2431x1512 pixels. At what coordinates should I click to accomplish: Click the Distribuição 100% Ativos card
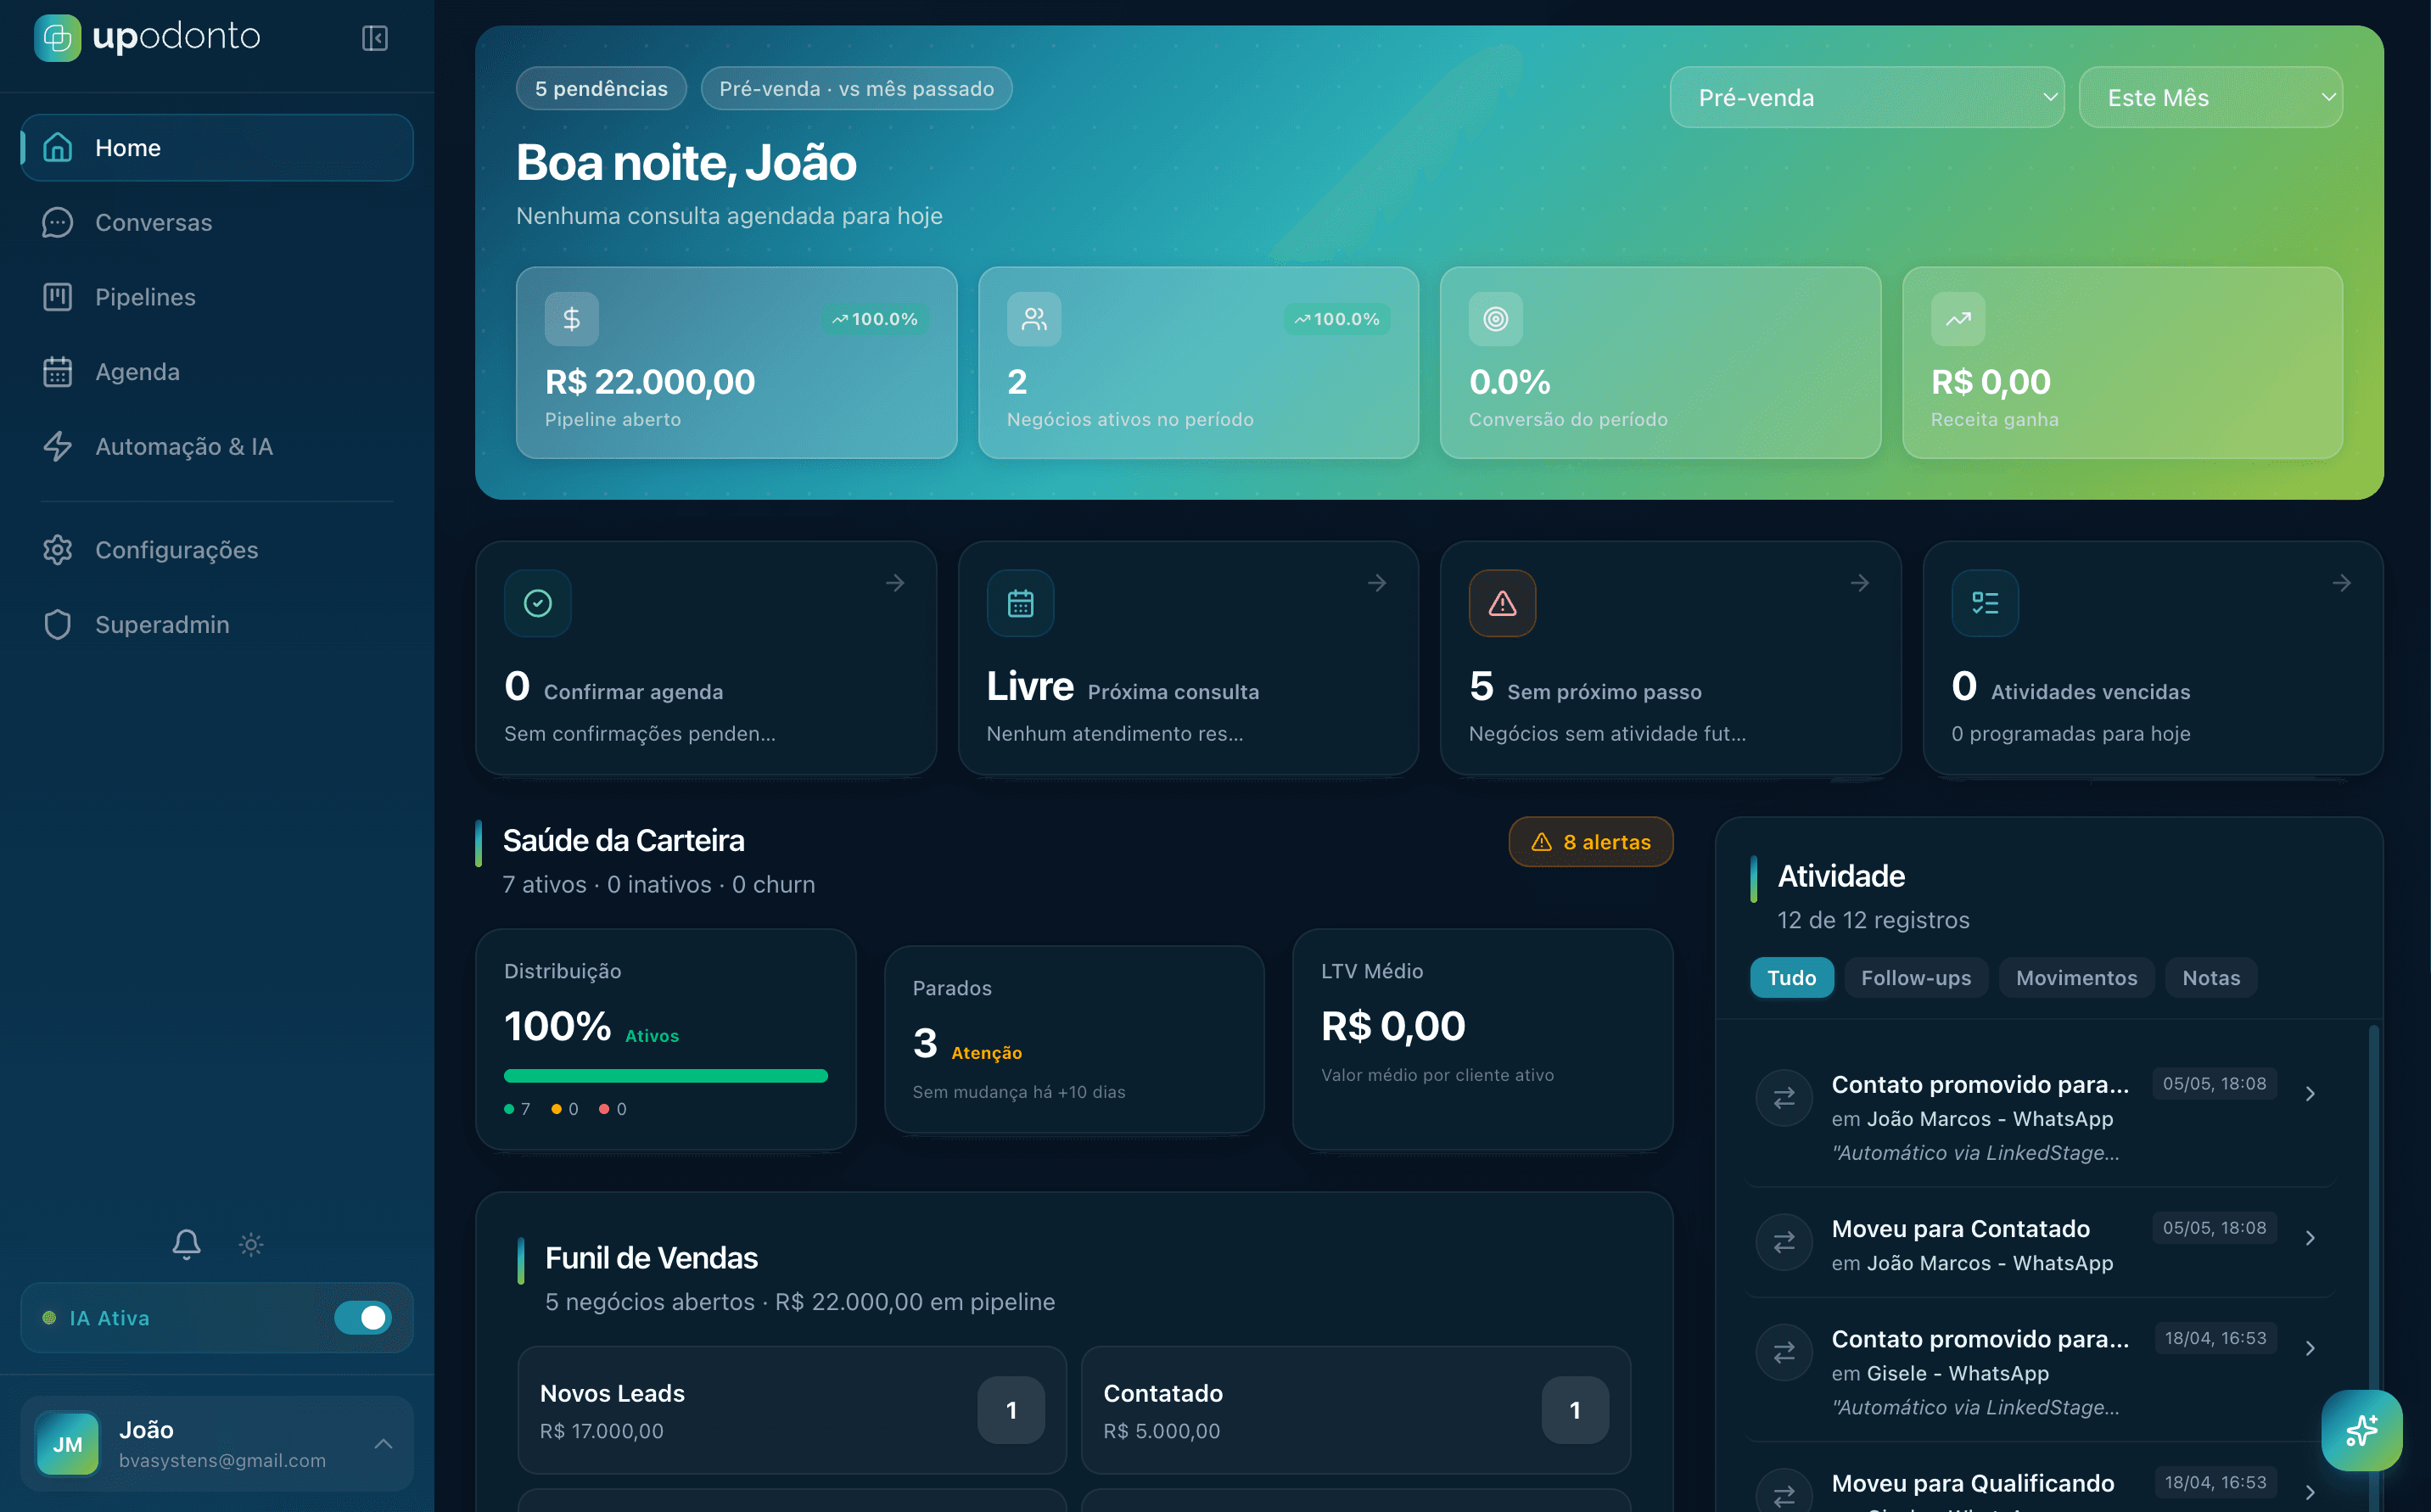point(666,1040)
